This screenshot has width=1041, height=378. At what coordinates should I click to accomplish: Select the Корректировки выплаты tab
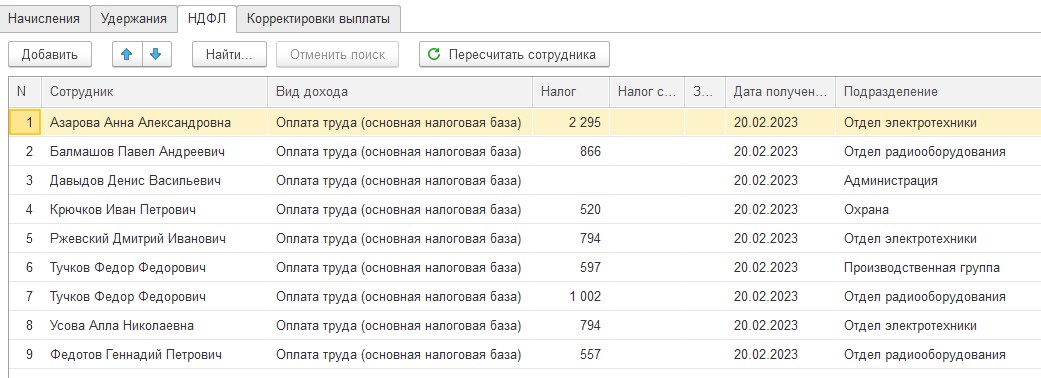318,19
